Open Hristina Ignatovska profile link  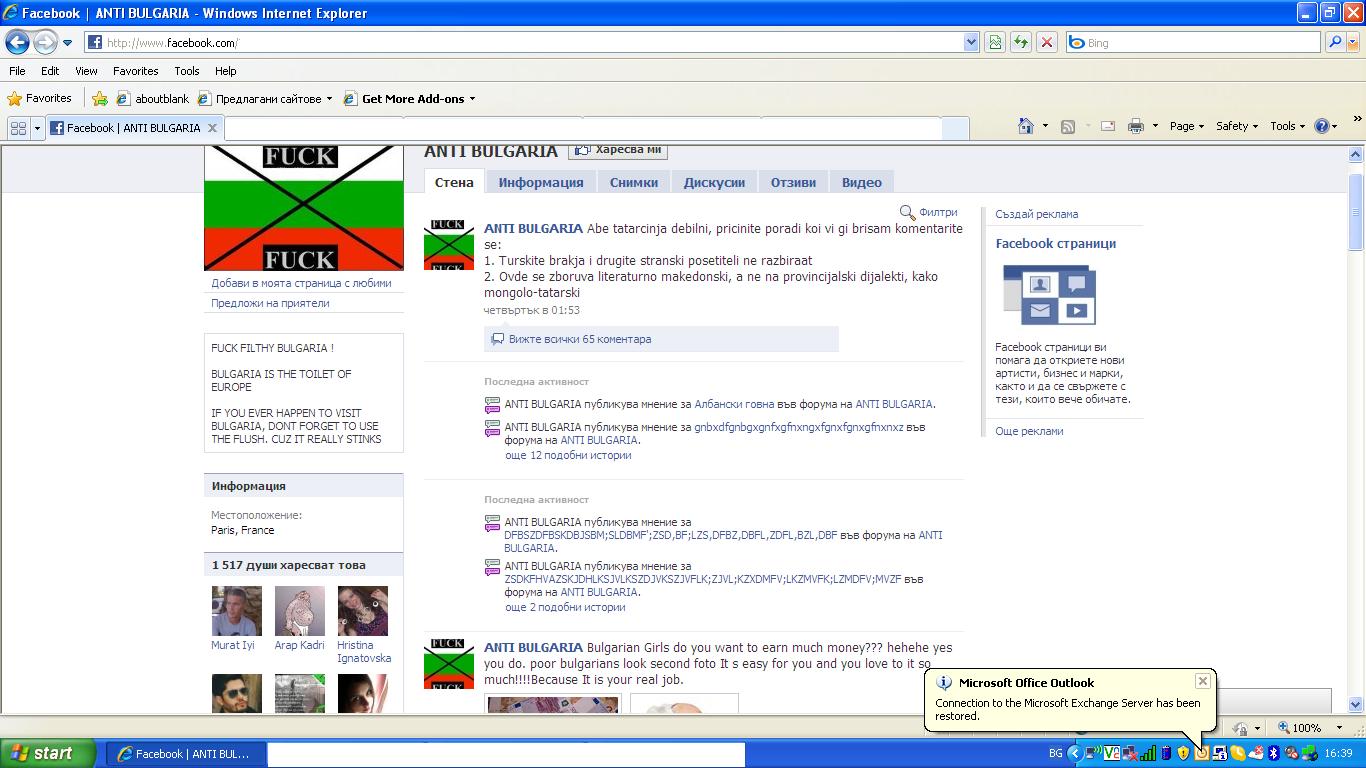tap(364, 652)
